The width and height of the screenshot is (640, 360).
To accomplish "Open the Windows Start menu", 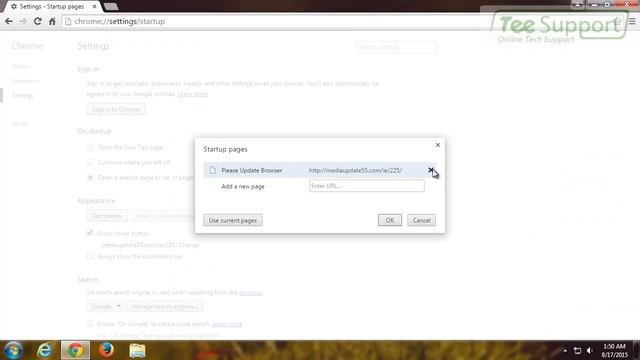I will point(13,350).
